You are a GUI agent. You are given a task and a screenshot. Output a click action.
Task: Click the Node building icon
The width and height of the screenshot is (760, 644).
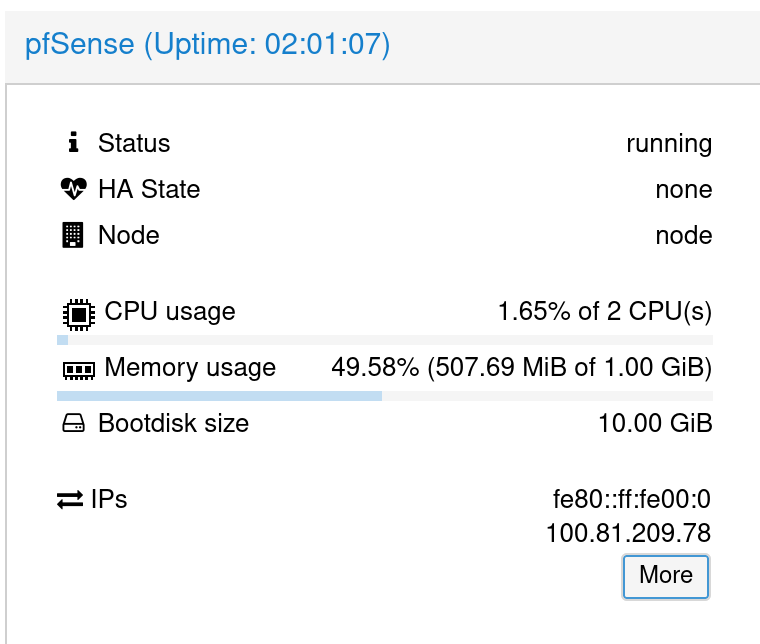[73, 236]
